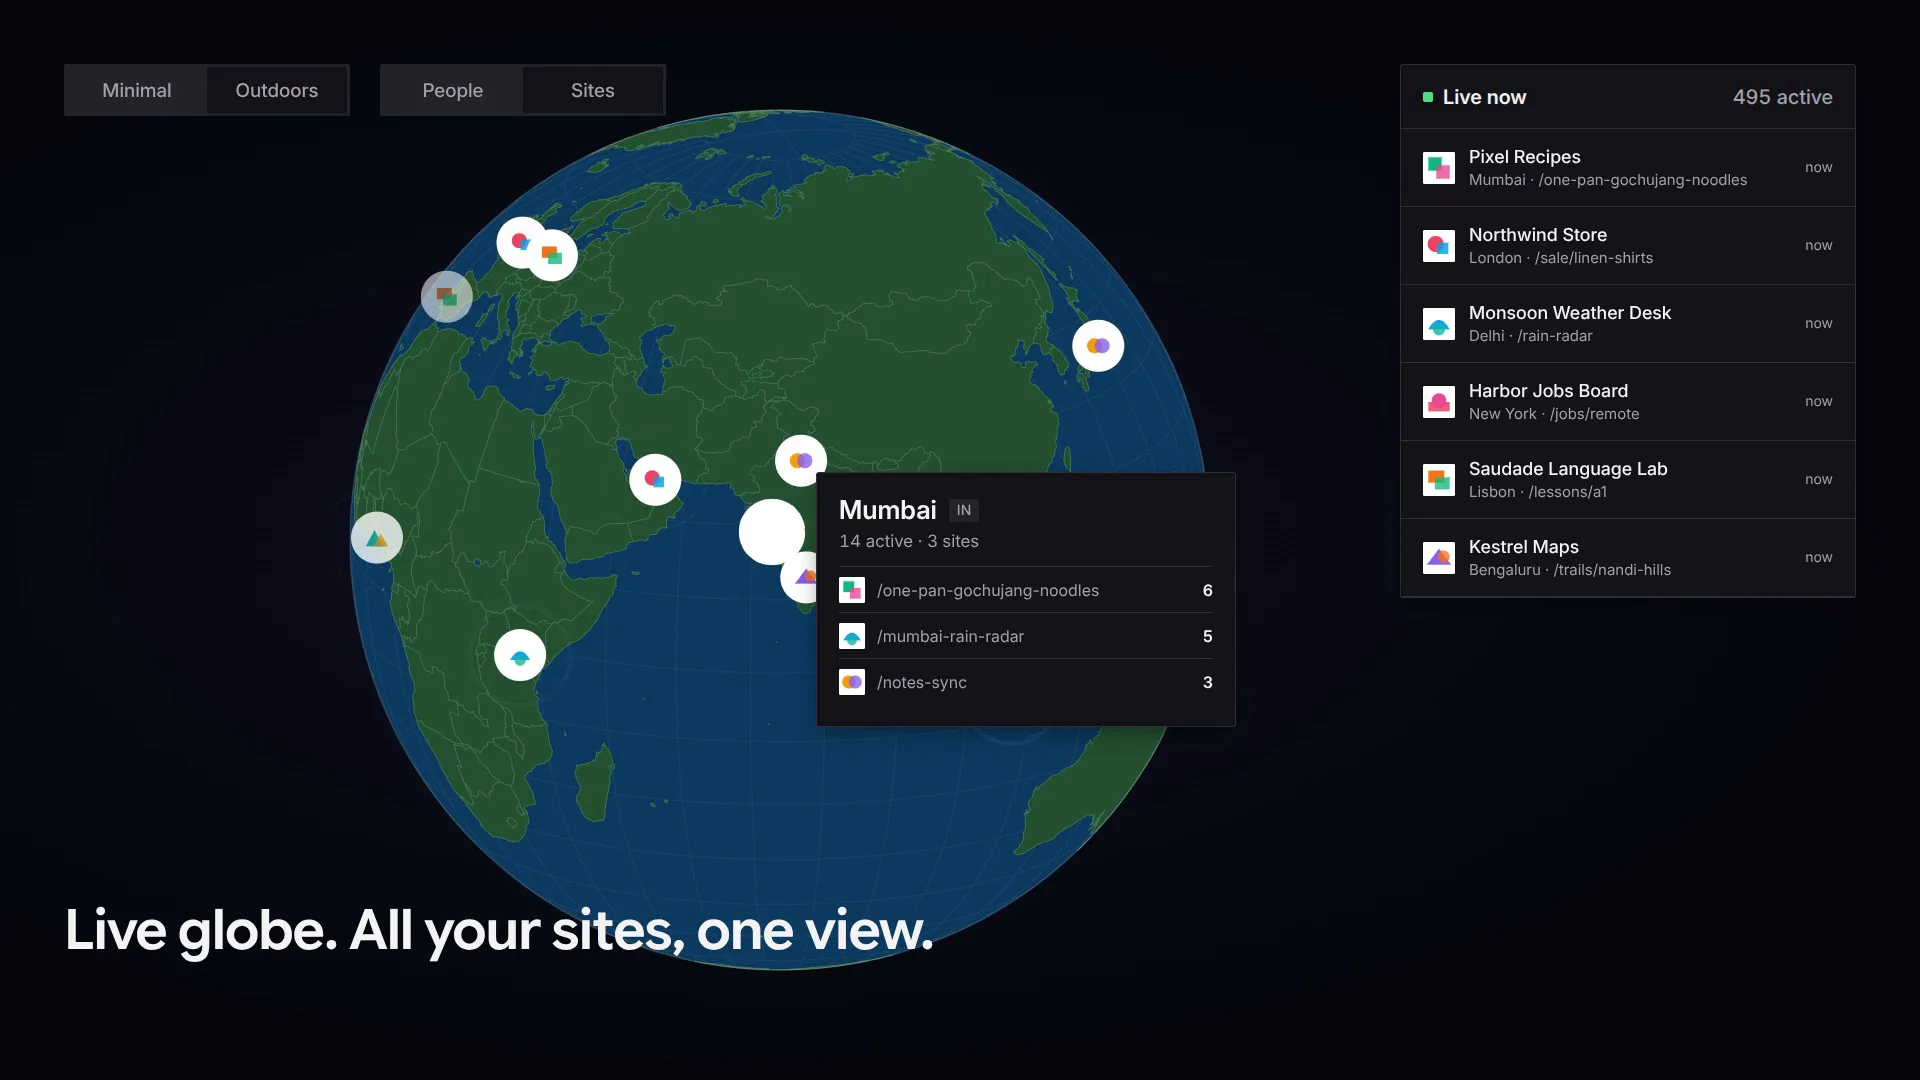This screenshot has width=1920, height=1080.
Task: Open /one-pan-gochujang-noodles in Mumbai popup
Action: [1025, 591]
